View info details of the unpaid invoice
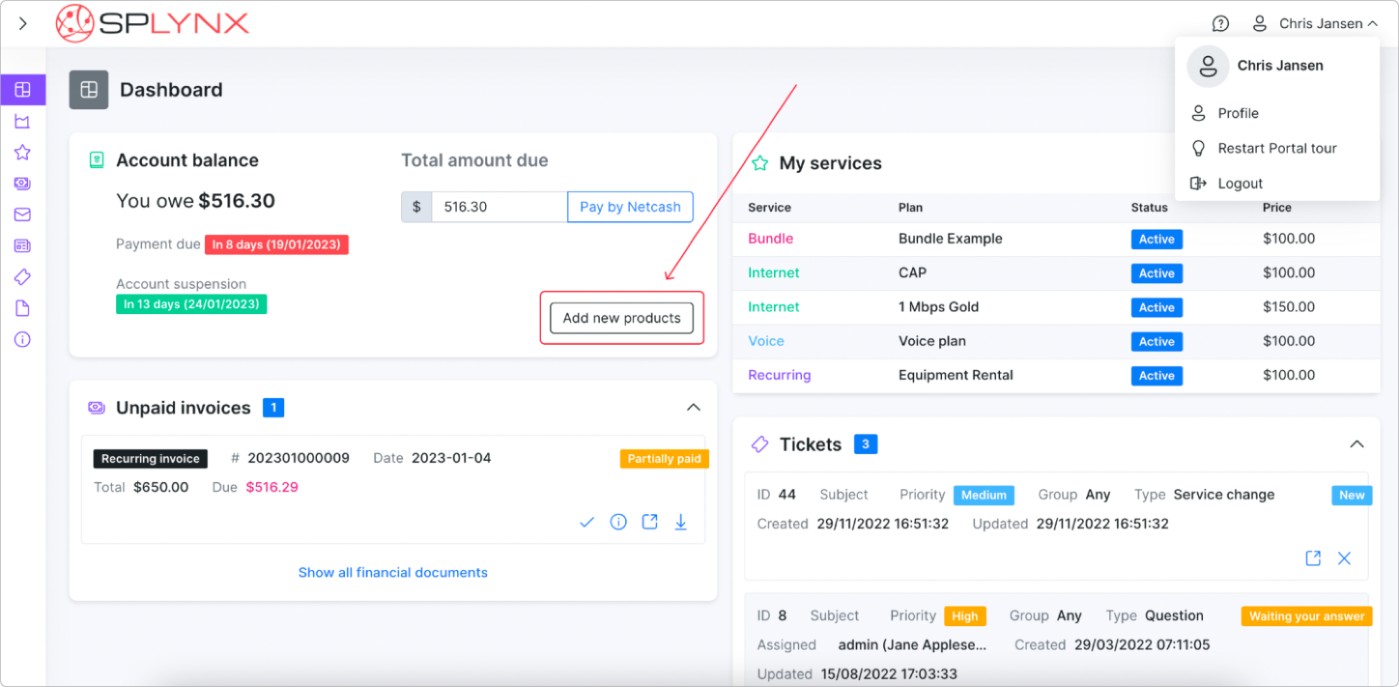Image resolution: width=1399 pixels, height=687 pixels. point(618,521)
